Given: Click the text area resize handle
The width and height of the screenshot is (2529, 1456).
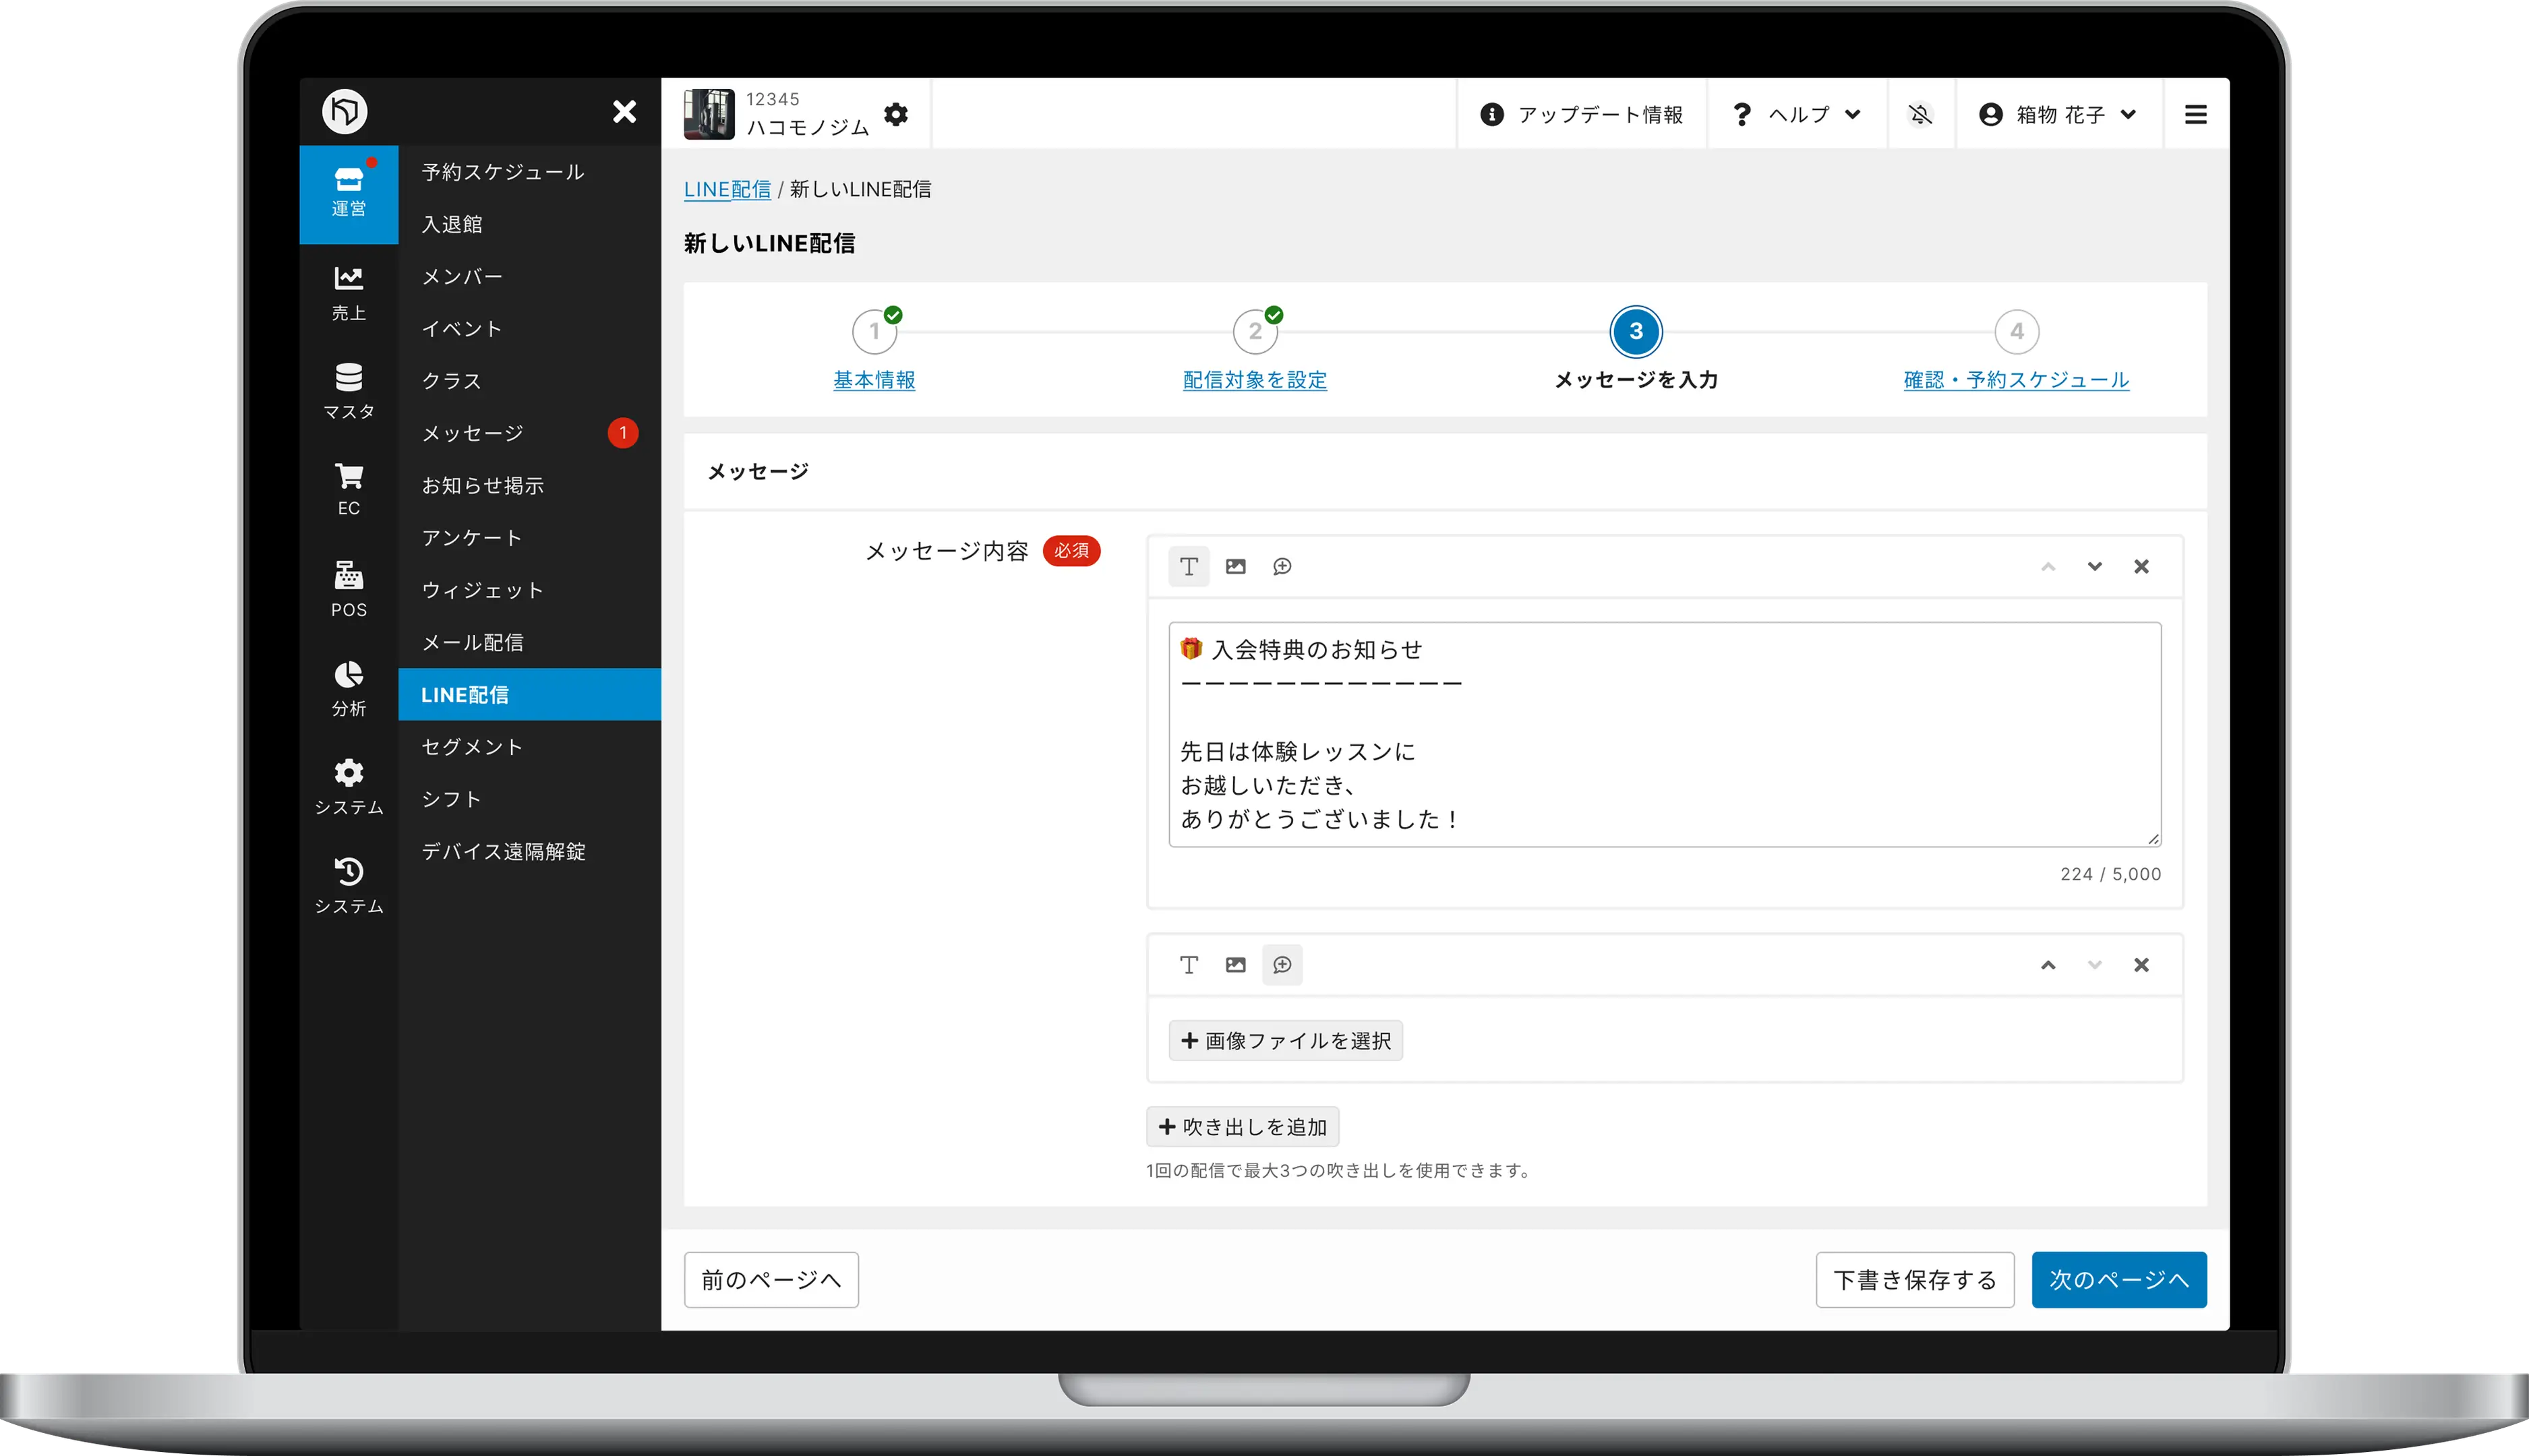Looking at the screenshot, I should click(x=2153, y=839).
